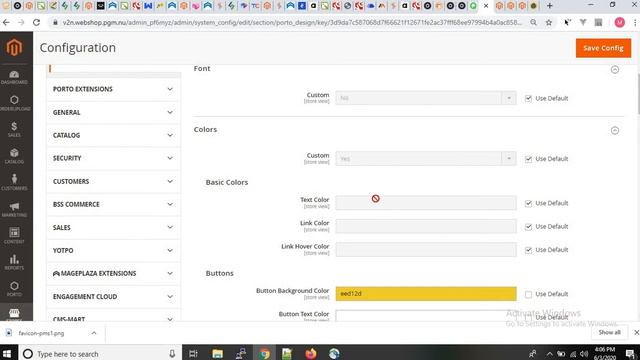Open the Chrome profile avatar
This screenshot has height=360, width=640.
coord(620,23)
